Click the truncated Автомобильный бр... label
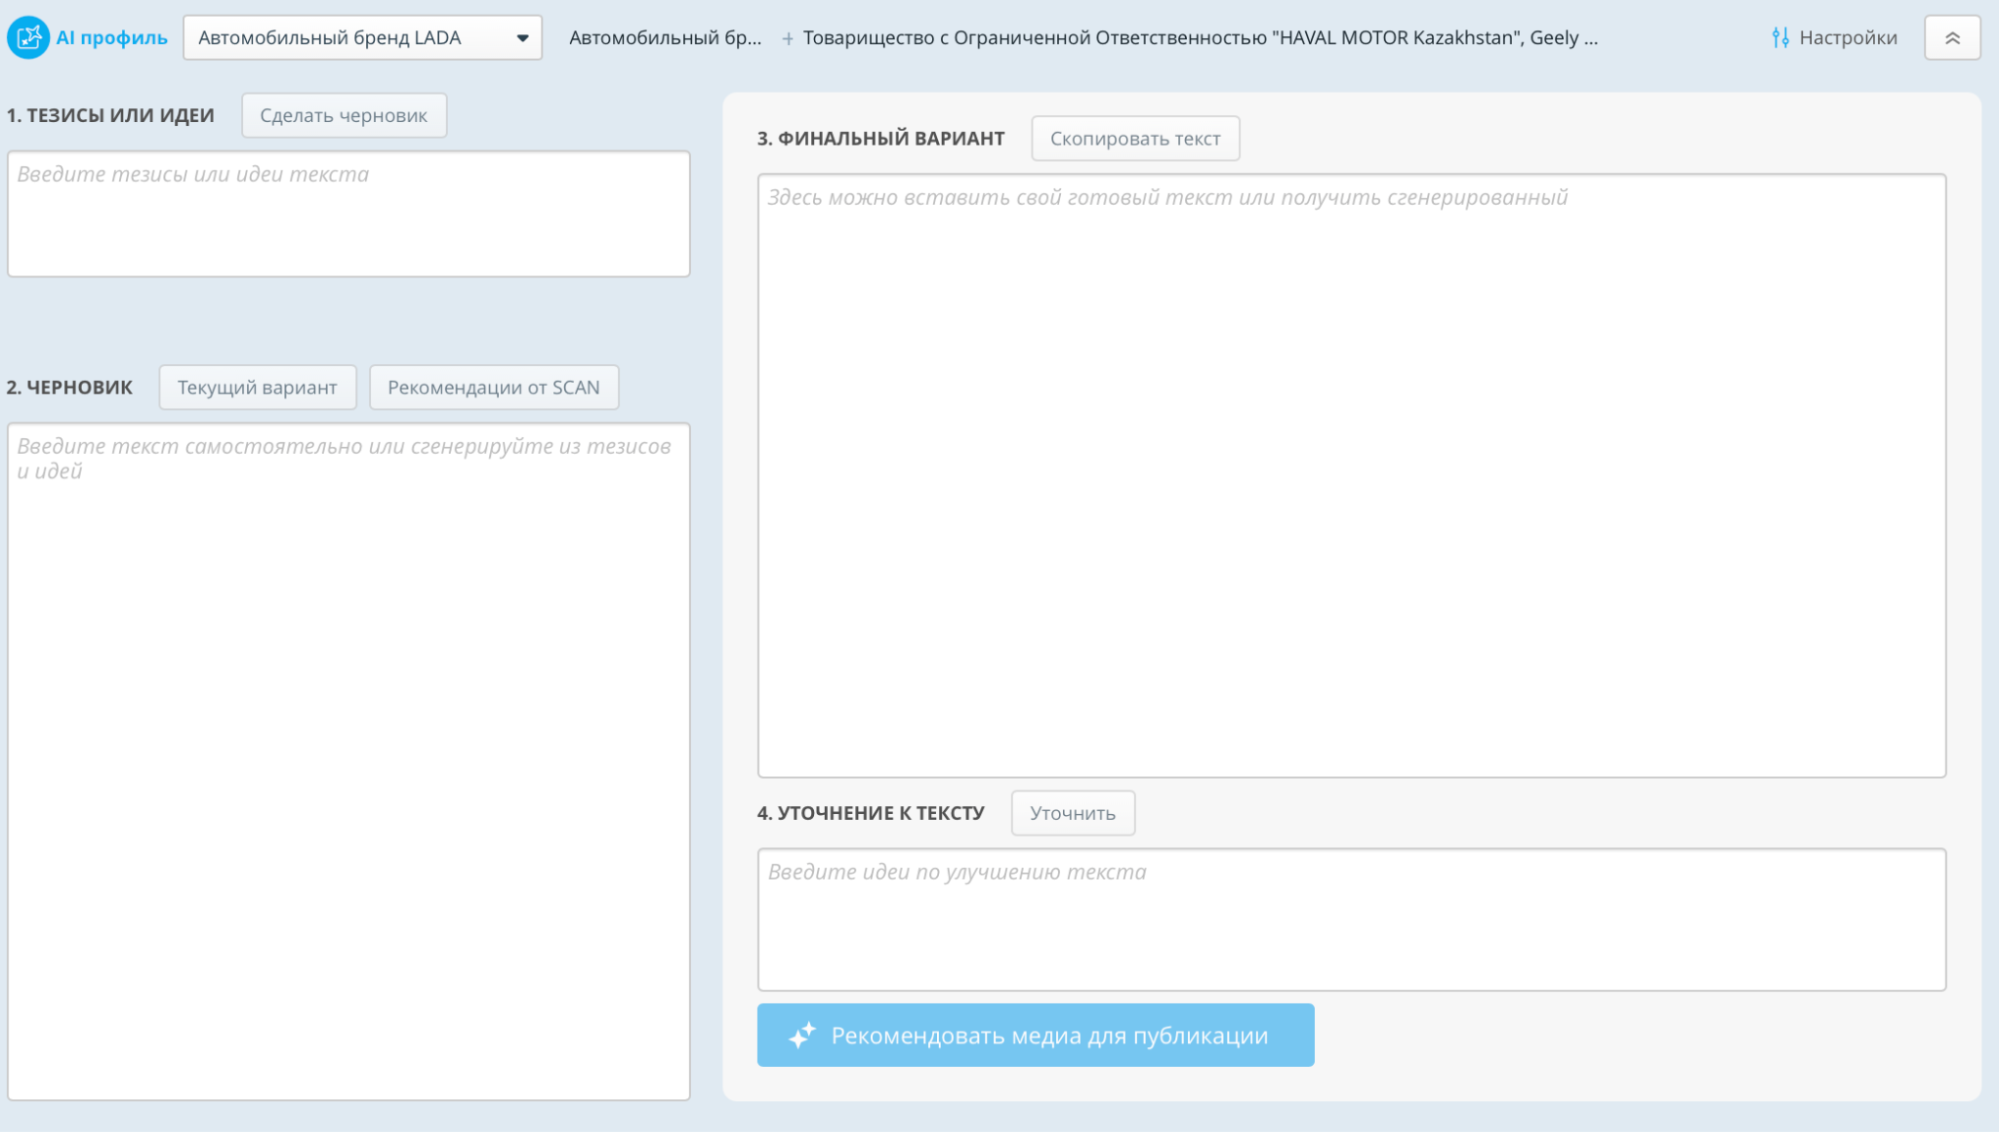This screenshot has height=1133, width=1999. pyautogui.click(x=665, y=38)
